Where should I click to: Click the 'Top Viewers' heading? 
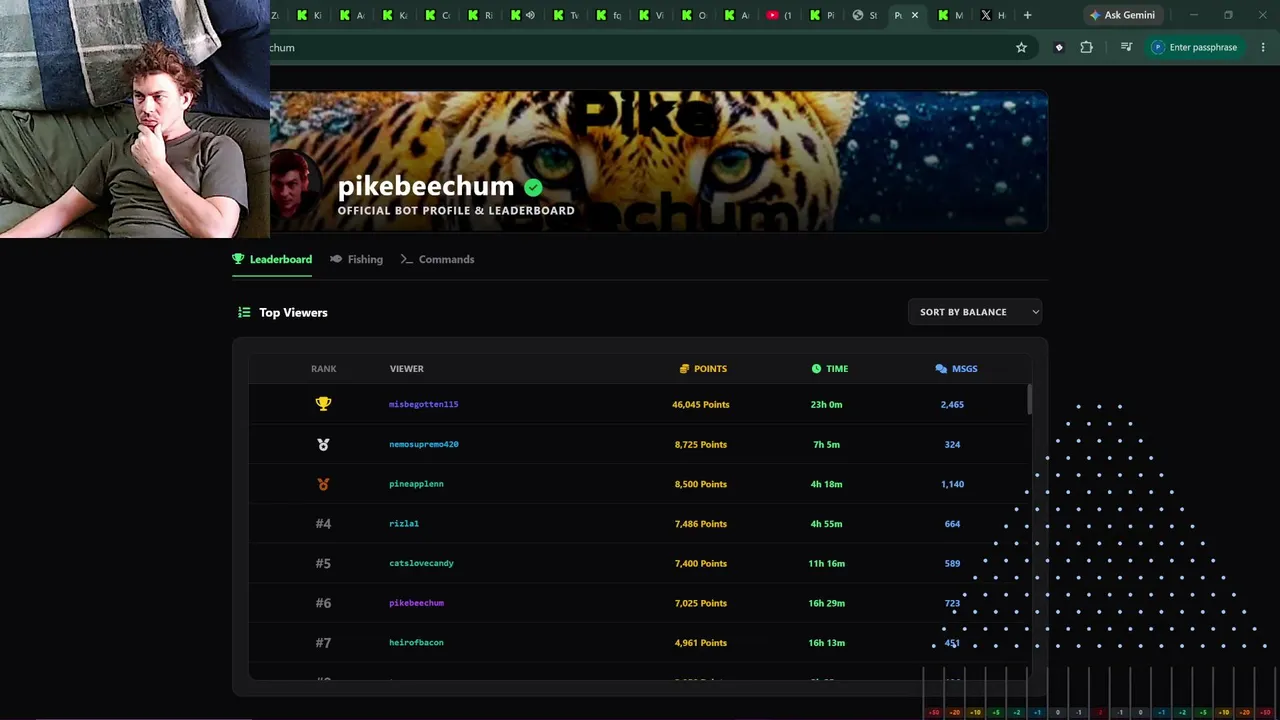click(293, 312)
